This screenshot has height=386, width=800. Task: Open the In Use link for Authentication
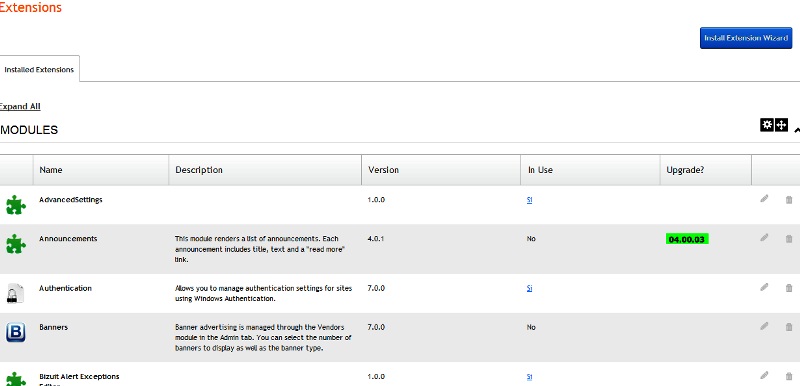[x=530, y=288]
